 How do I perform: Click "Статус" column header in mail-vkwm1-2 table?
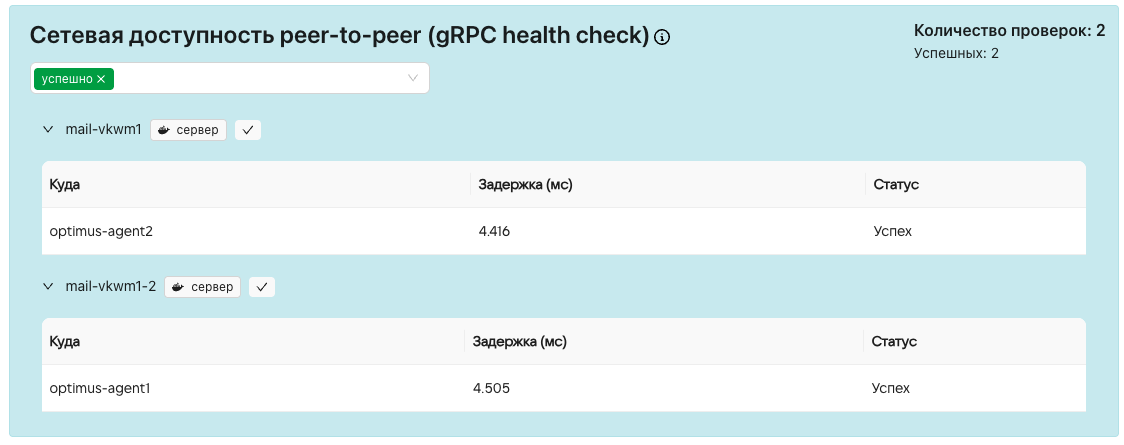click(x=894, y=342)
